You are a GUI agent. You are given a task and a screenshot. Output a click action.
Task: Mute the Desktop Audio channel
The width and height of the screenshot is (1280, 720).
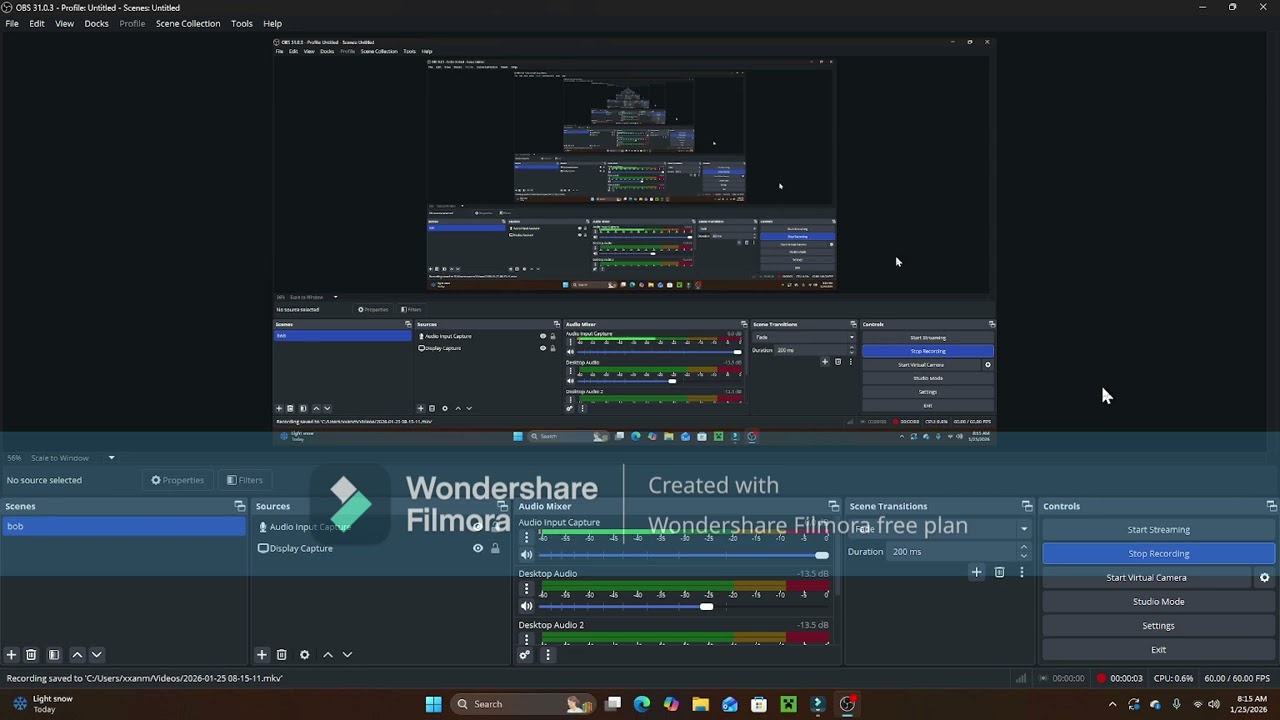click(526, 606)
